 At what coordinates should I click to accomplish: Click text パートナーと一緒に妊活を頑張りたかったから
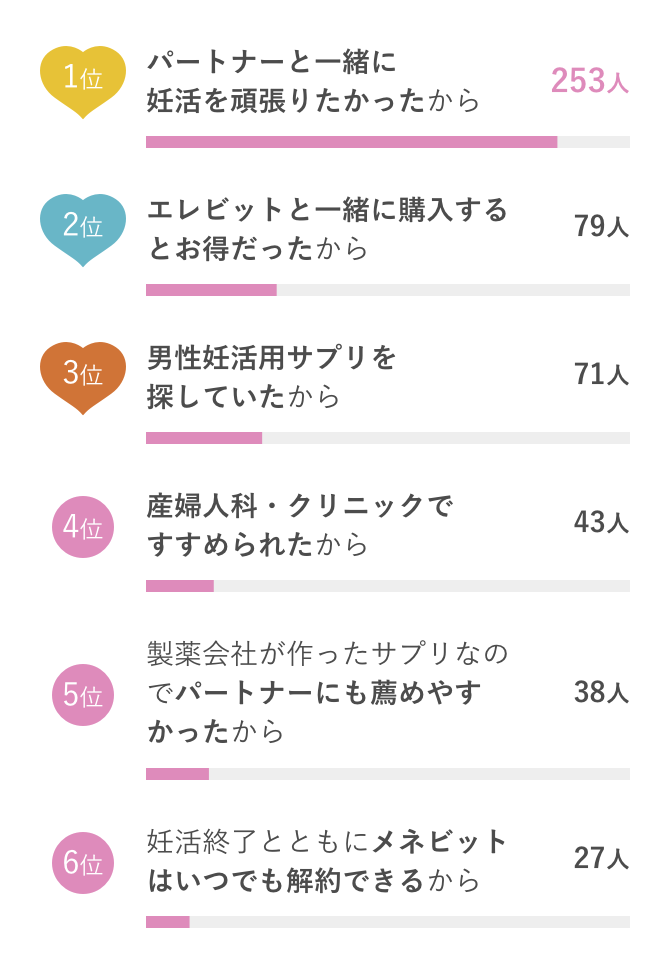(x=313, y=81)
